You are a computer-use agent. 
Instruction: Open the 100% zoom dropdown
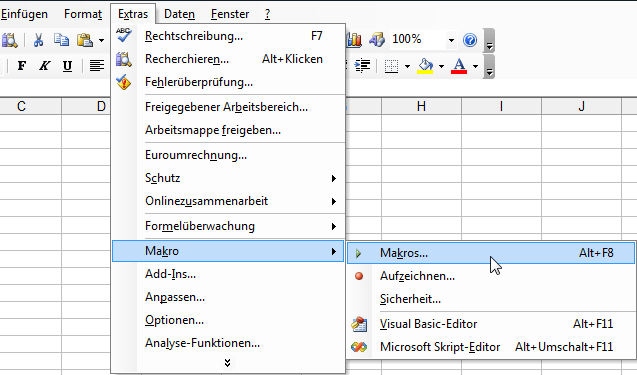(x=451, y=40)
